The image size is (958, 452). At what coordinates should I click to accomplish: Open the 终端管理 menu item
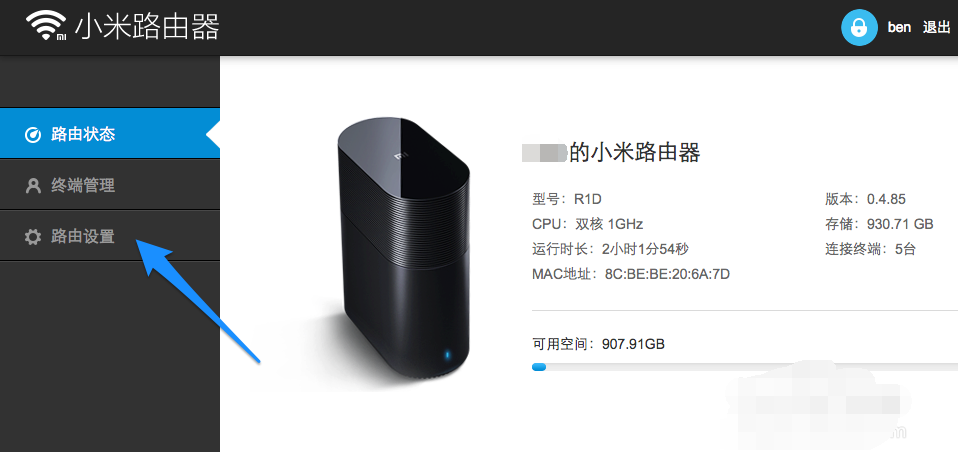[110, 185]
